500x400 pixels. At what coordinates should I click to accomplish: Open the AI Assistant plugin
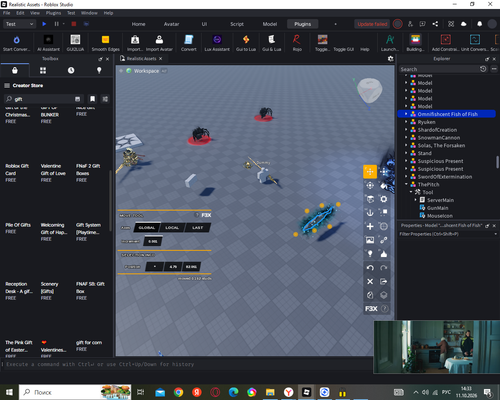click(48, 43)
